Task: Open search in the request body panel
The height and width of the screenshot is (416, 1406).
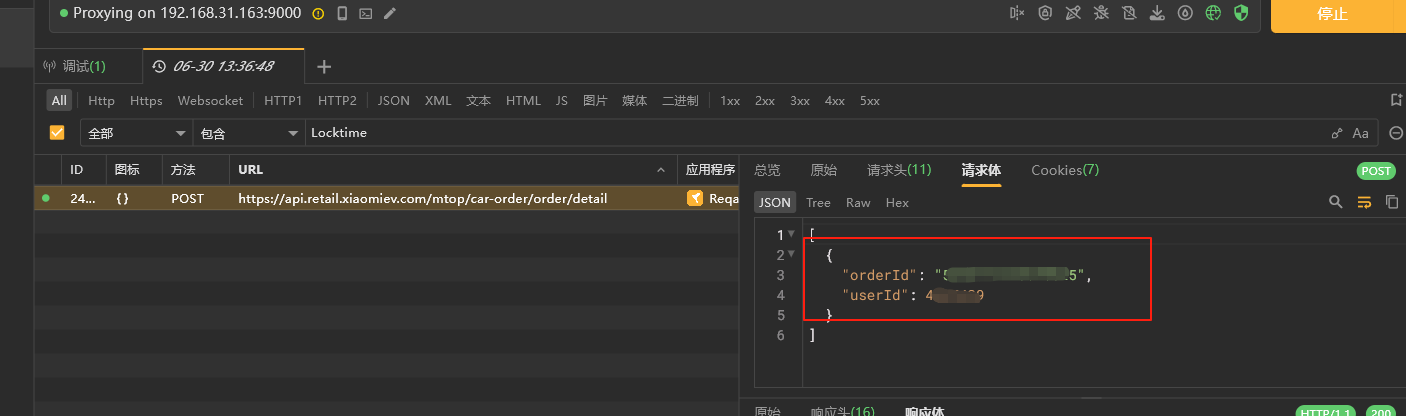Action: (1335, 202)
